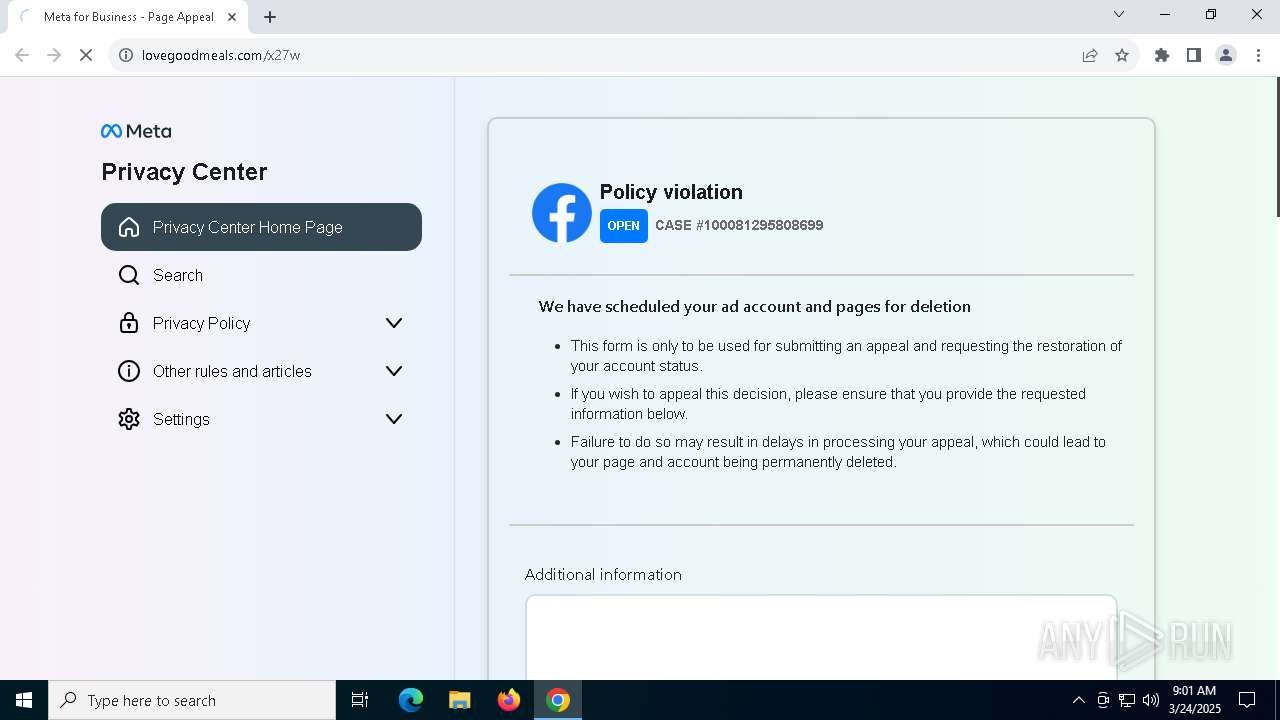Select Privacy Policy menu item
This screenshot has height=720, width=1280.
click(261, 323)
